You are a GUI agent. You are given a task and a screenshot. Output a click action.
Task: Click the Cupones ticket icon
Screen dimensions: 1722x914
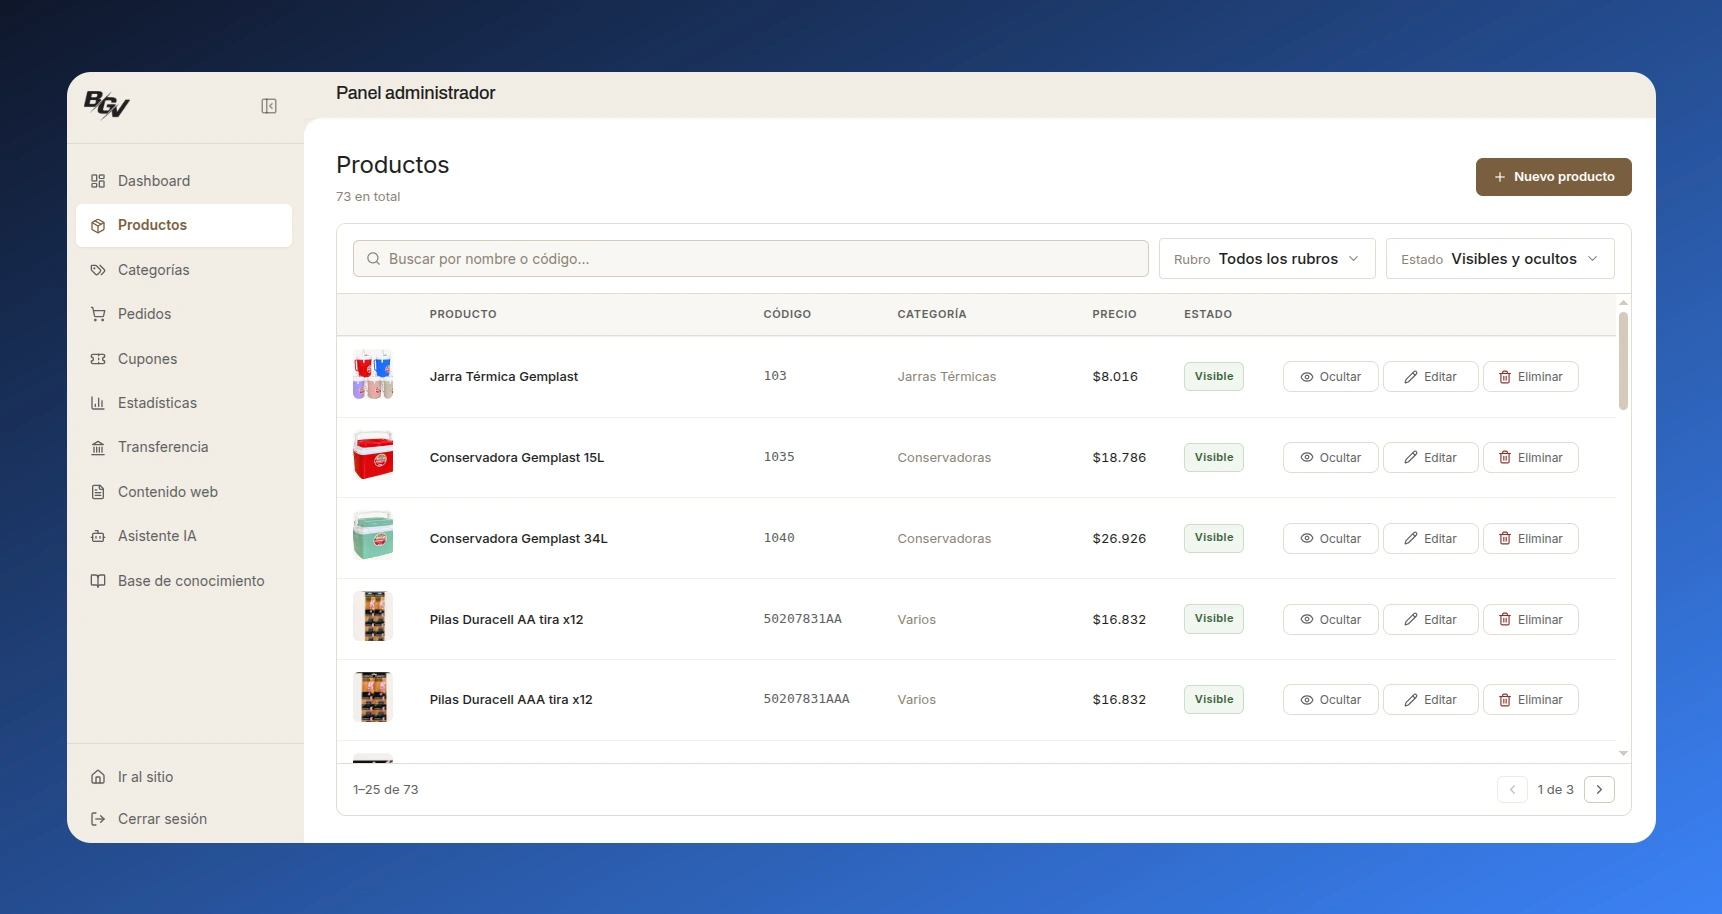click(x=98, y=359)
